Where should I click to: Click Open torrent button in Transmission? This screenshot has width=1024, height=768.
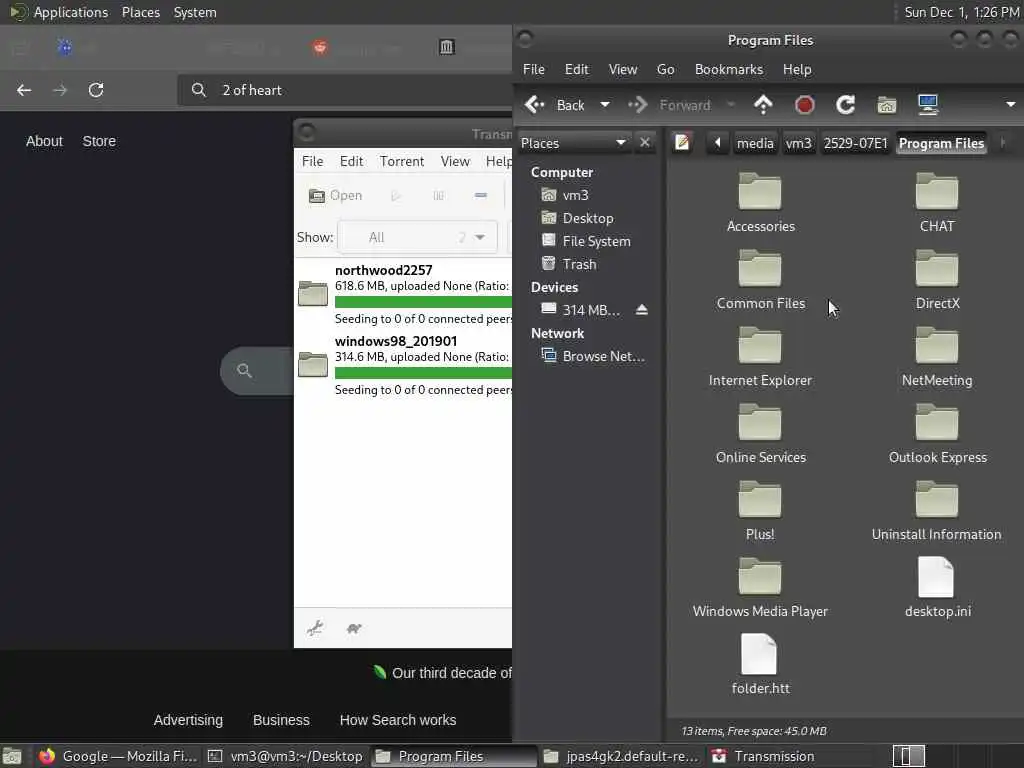click(336, 195)
